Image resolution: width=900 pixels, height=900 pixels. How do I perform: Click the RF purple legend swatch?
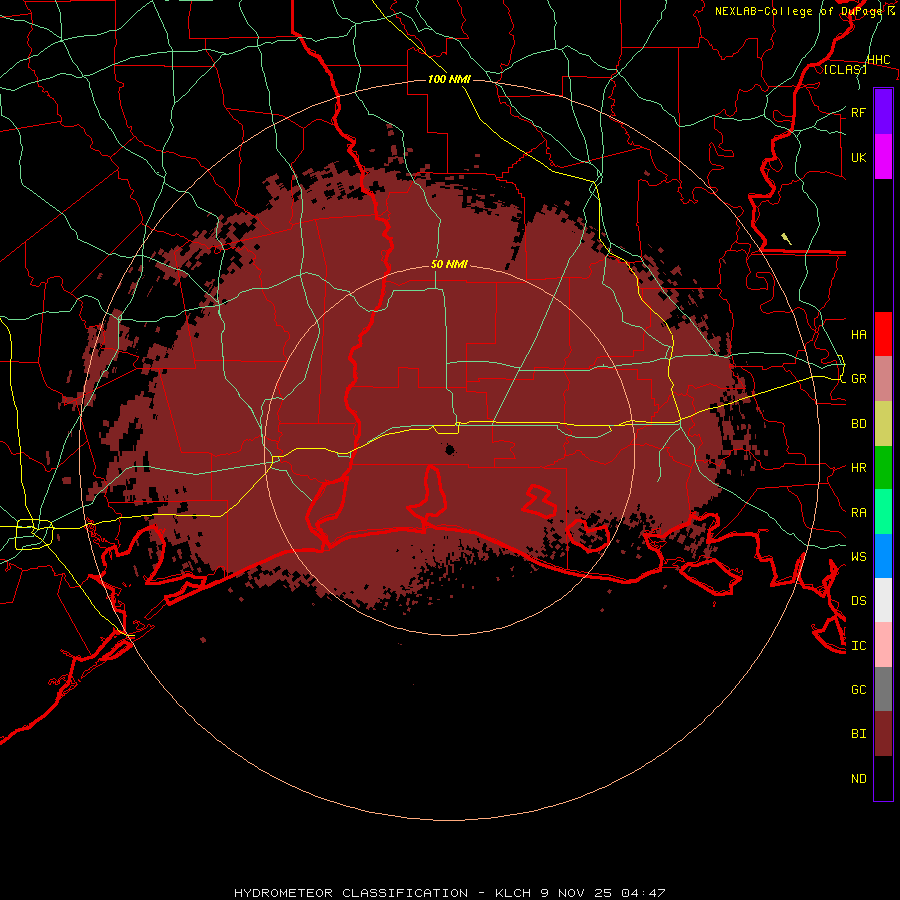click(883, 112)
